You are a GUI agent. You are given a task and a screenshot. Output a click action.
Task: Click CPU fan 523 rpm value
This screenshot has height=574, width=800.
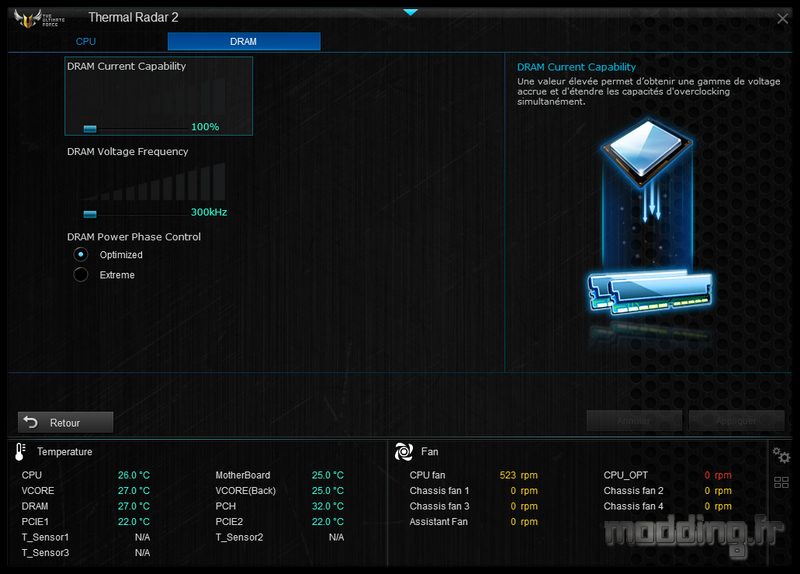(x=518, y=475)
